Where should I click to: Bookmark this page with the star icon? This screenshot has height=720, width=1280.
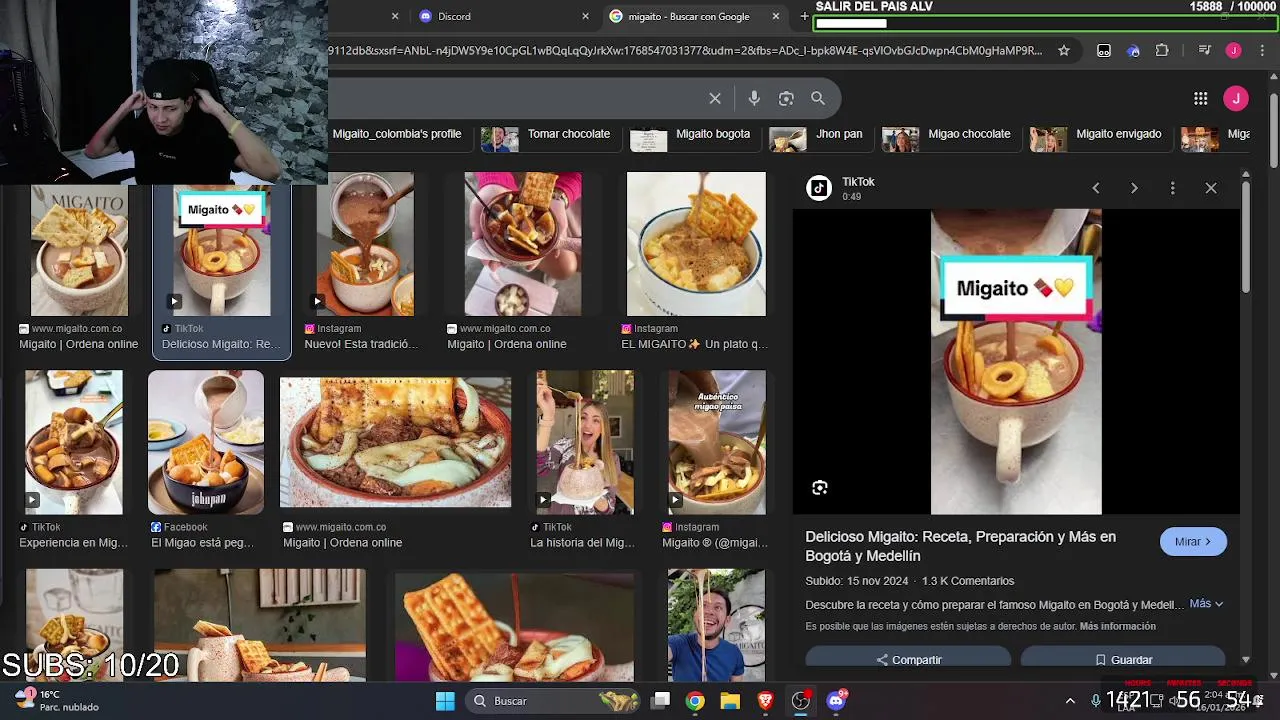(1064, 50)
